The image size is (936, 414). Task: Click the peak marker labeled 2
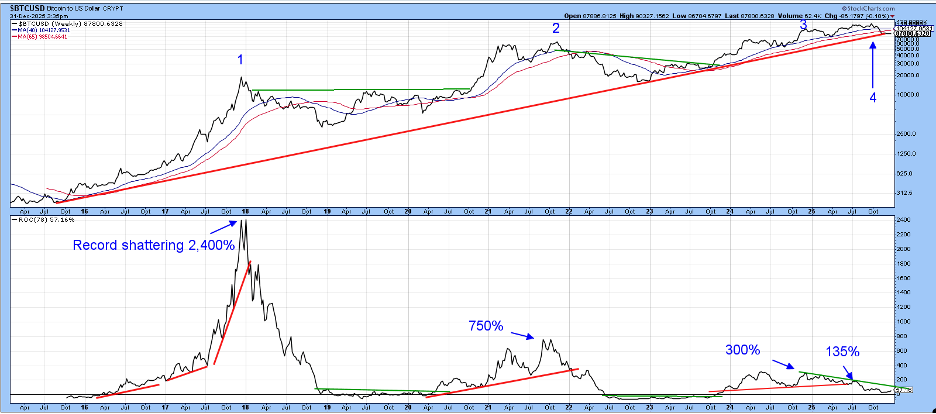[556, 28]
